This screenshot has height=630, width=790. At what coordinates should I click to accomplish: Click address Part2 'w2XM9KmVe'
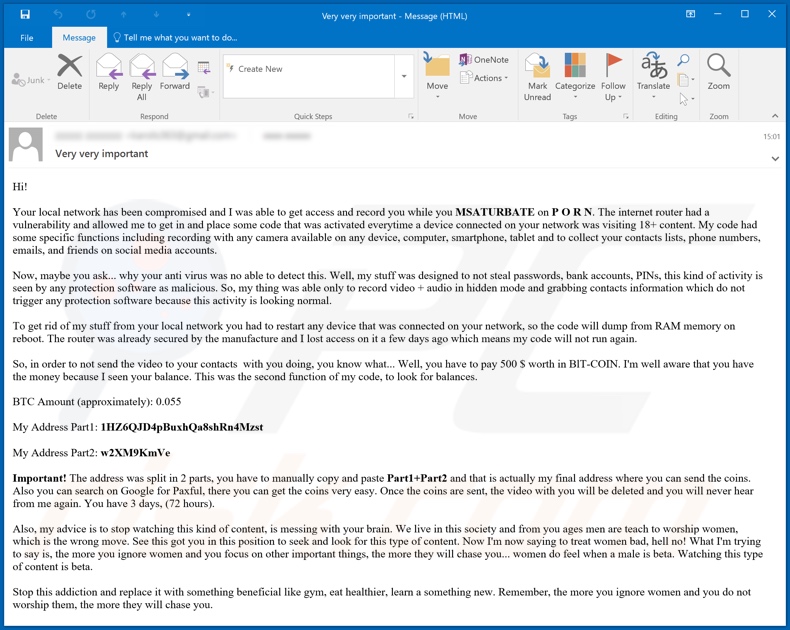click(136, 453)
